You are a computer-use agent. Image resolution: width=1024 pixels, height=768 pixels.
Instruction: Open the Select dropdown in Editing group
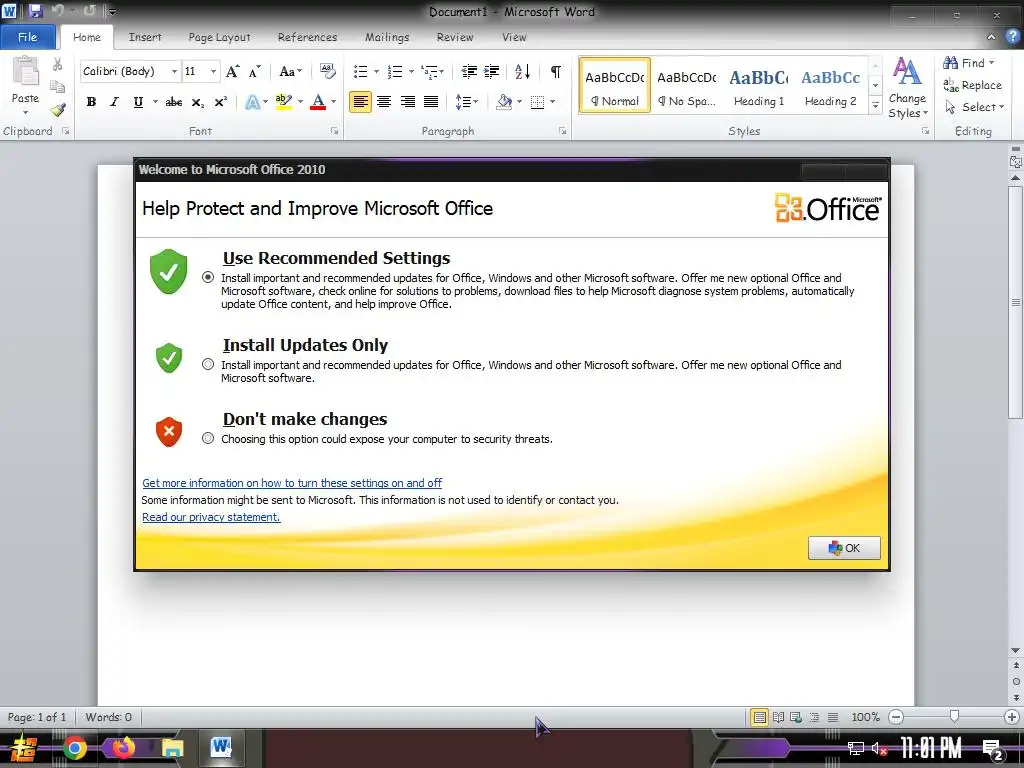[974, 107]
